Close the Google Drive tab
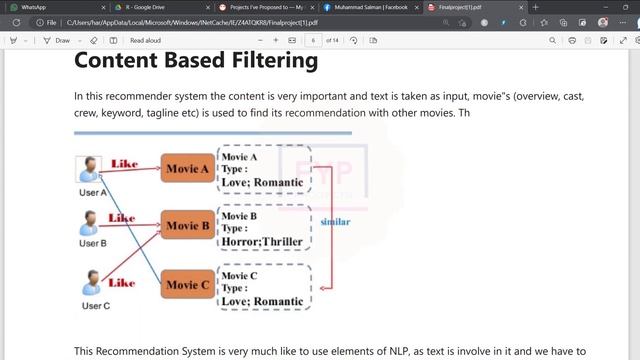The width and height of the screenshot is (640, 360). [208, 7]
